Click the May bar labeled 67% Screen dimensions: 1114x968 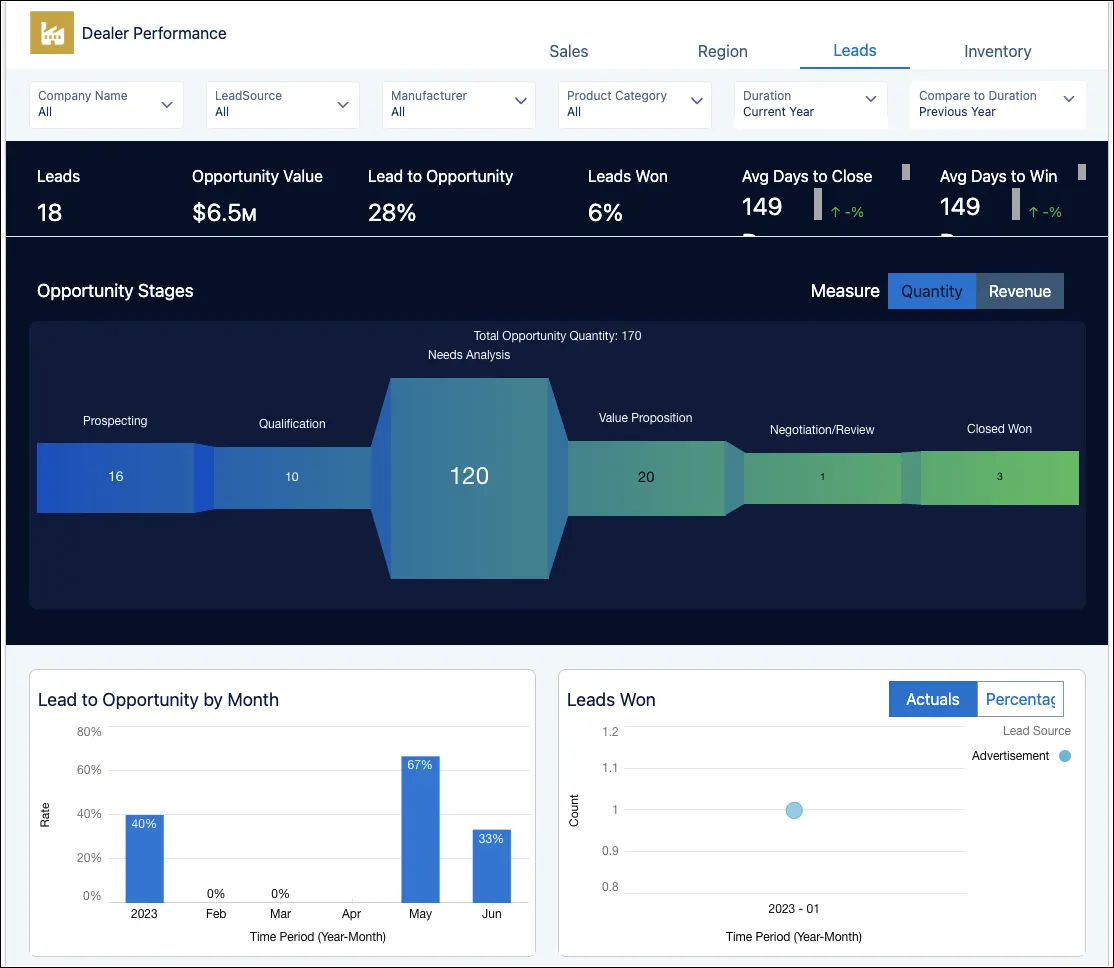[420, 829]
